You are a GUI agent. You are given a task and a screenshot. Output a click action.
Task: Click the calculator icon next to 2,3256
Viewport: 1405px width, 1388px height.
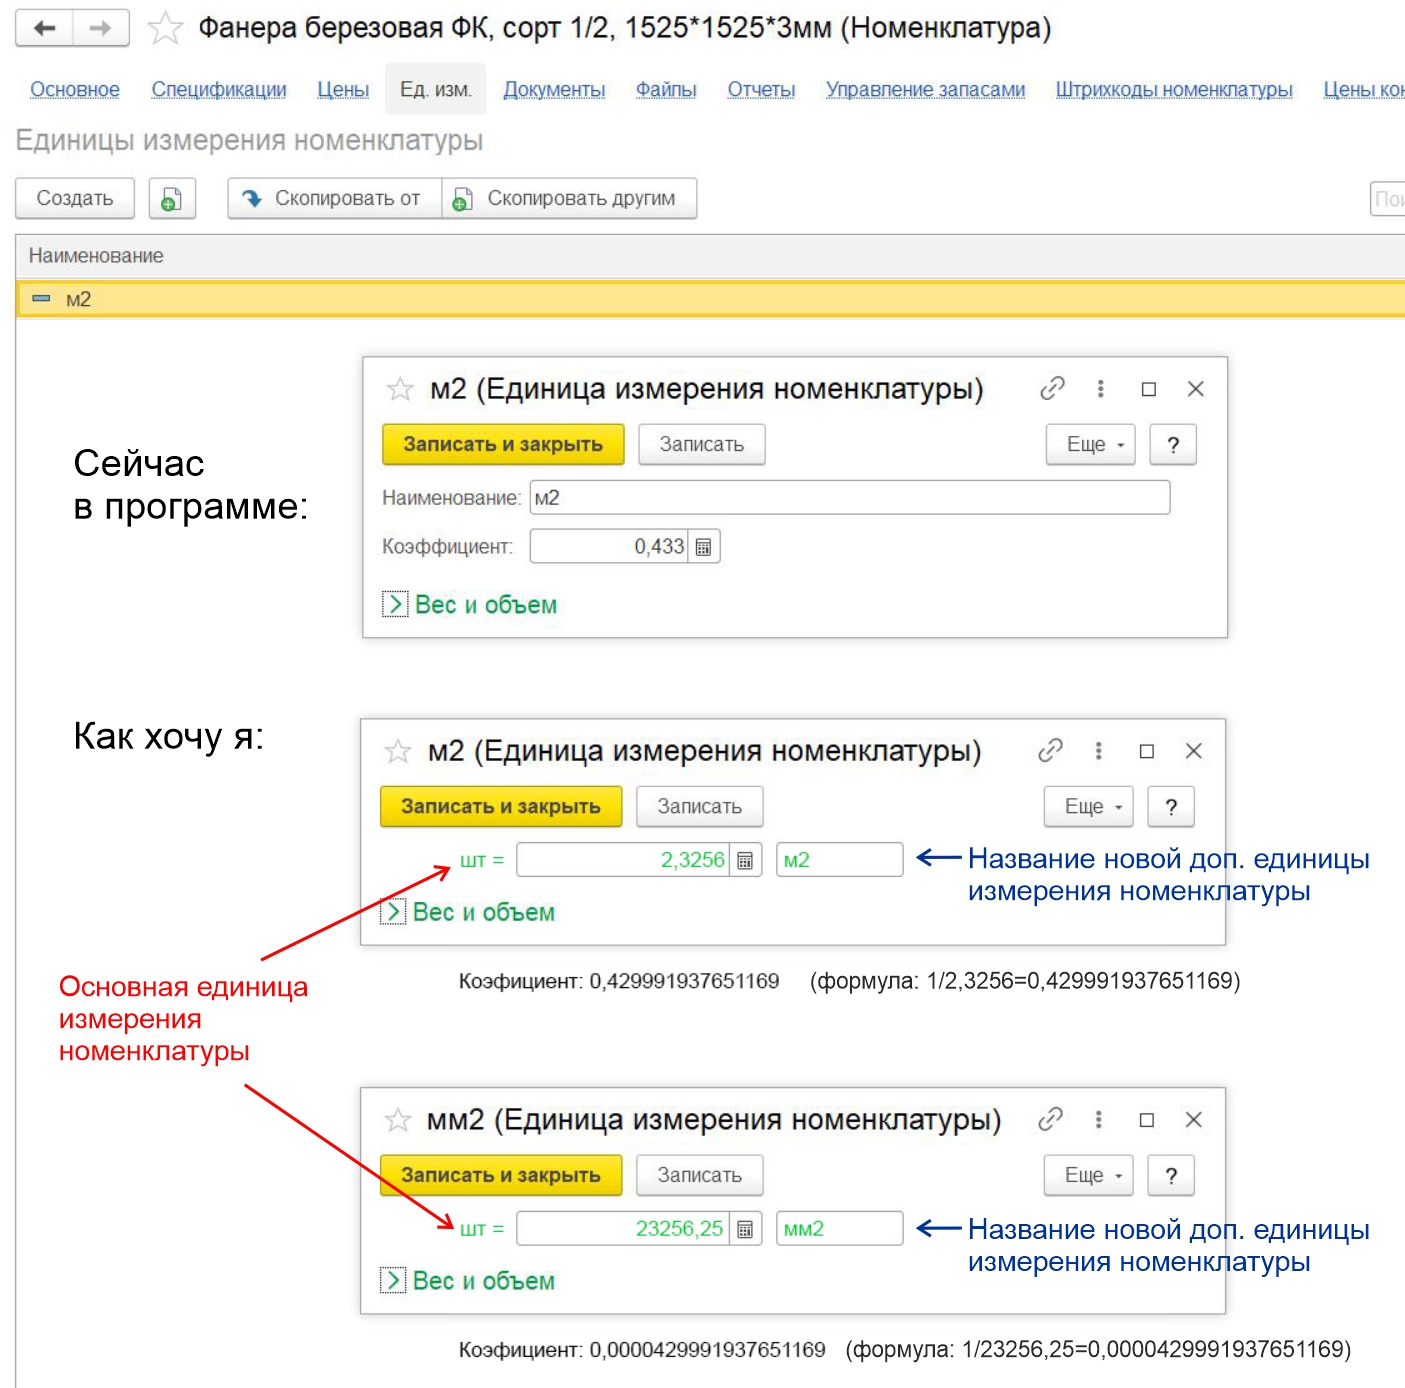(745, 860)
